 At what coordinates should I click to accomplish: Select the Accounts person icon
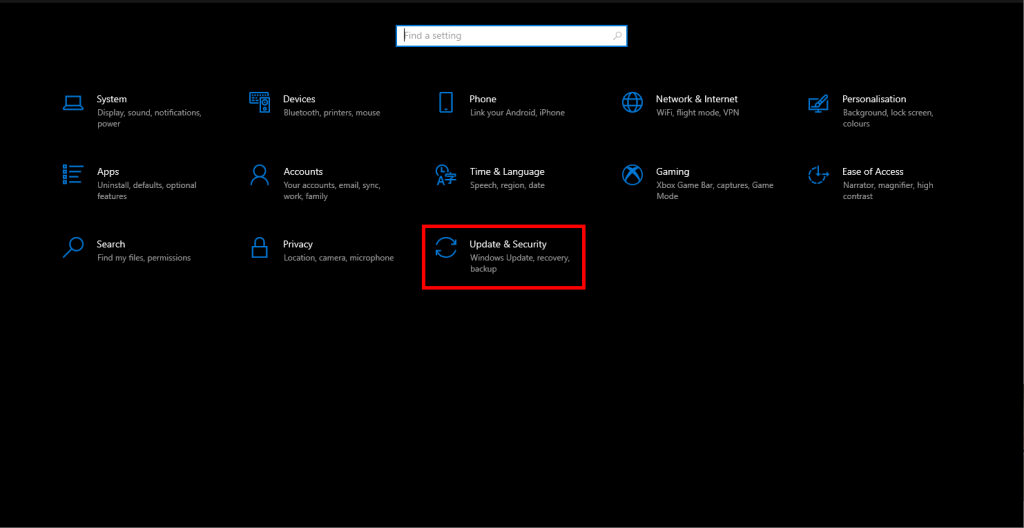[259, 175]
